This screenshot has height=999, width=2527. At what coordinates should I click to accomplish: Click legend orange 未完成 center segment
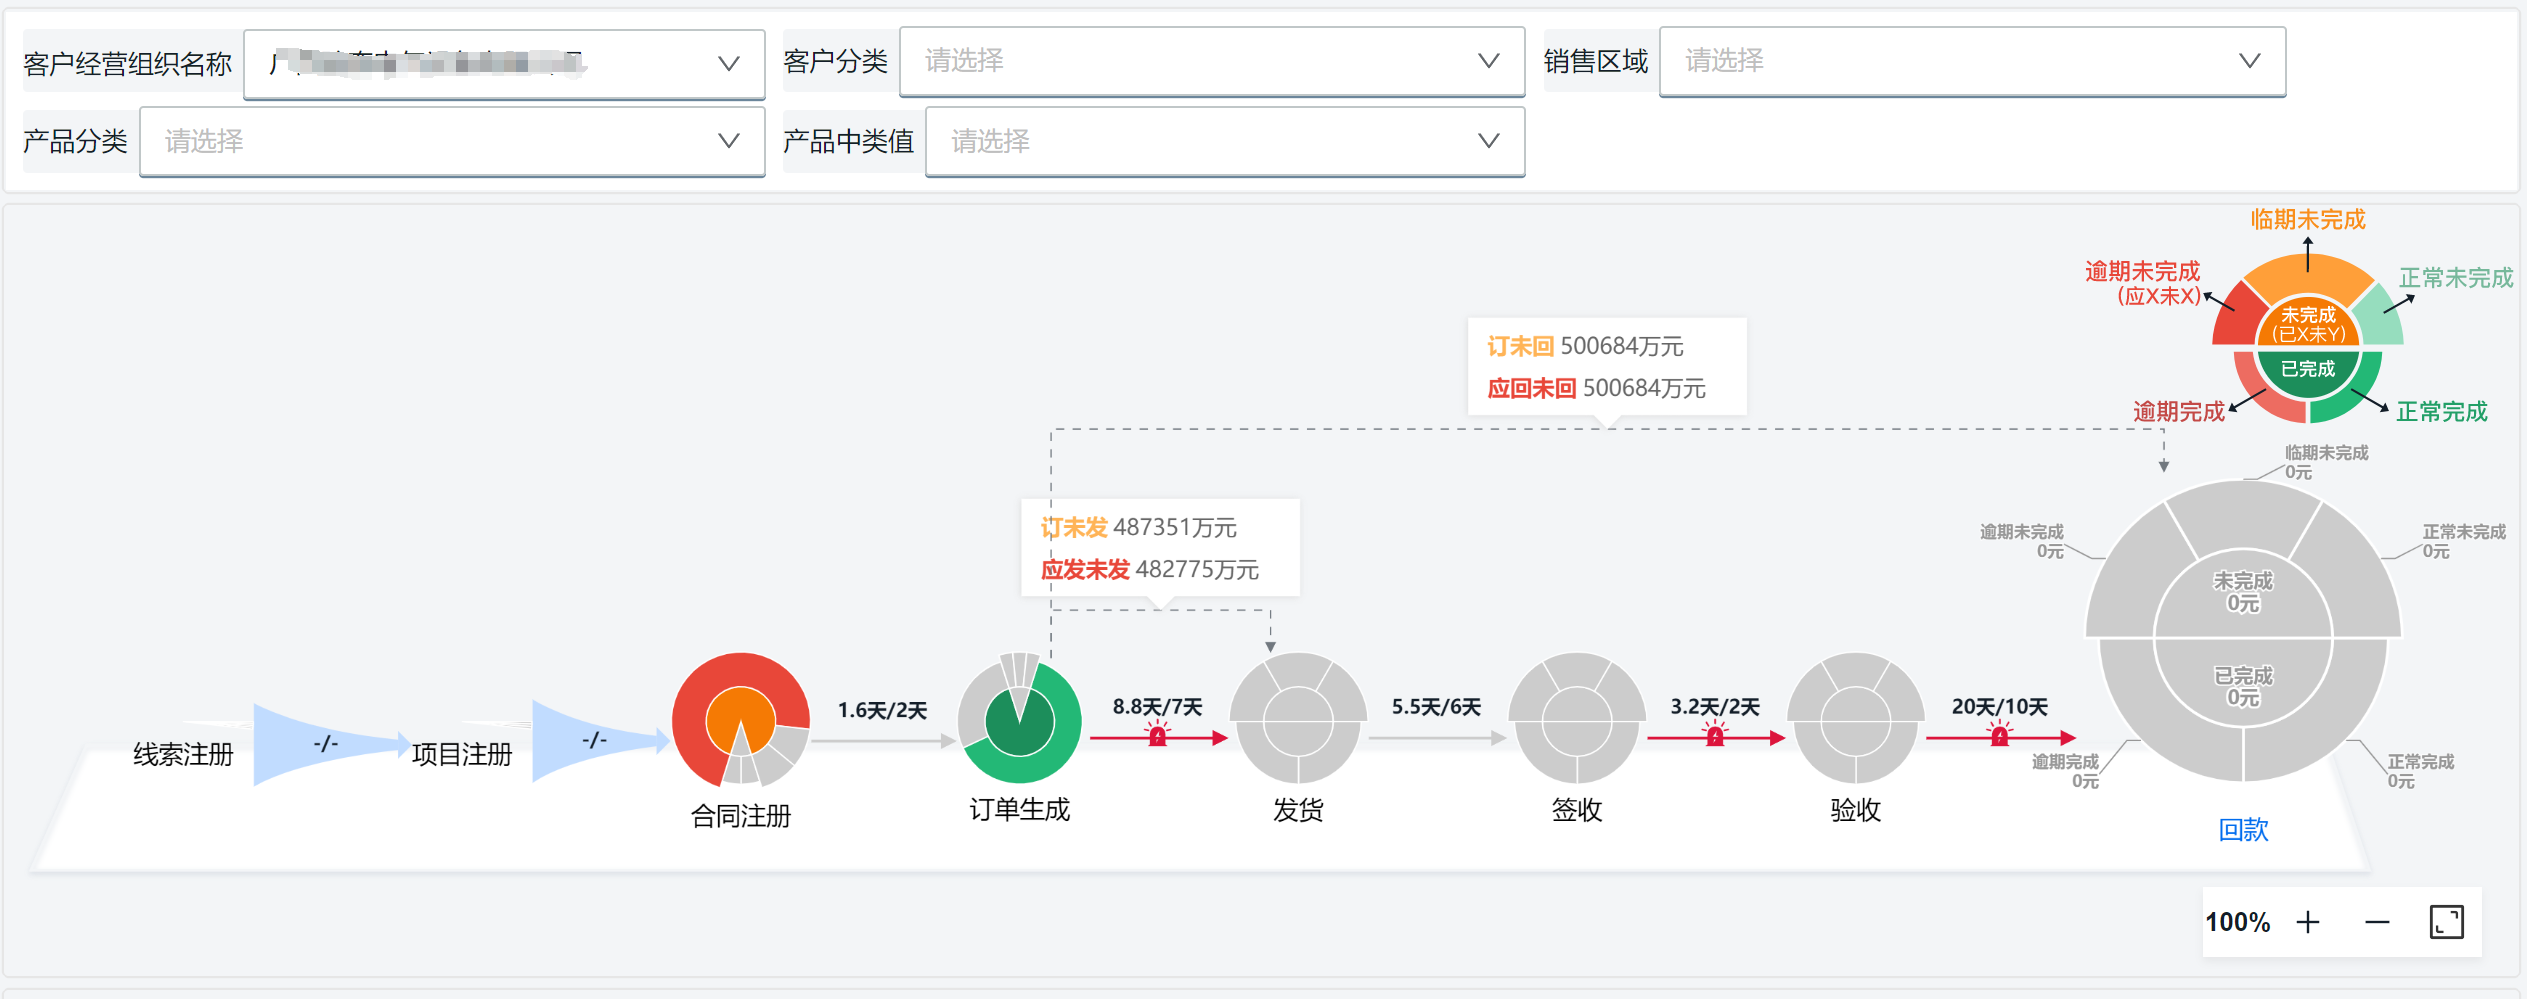pos(2308,323)
